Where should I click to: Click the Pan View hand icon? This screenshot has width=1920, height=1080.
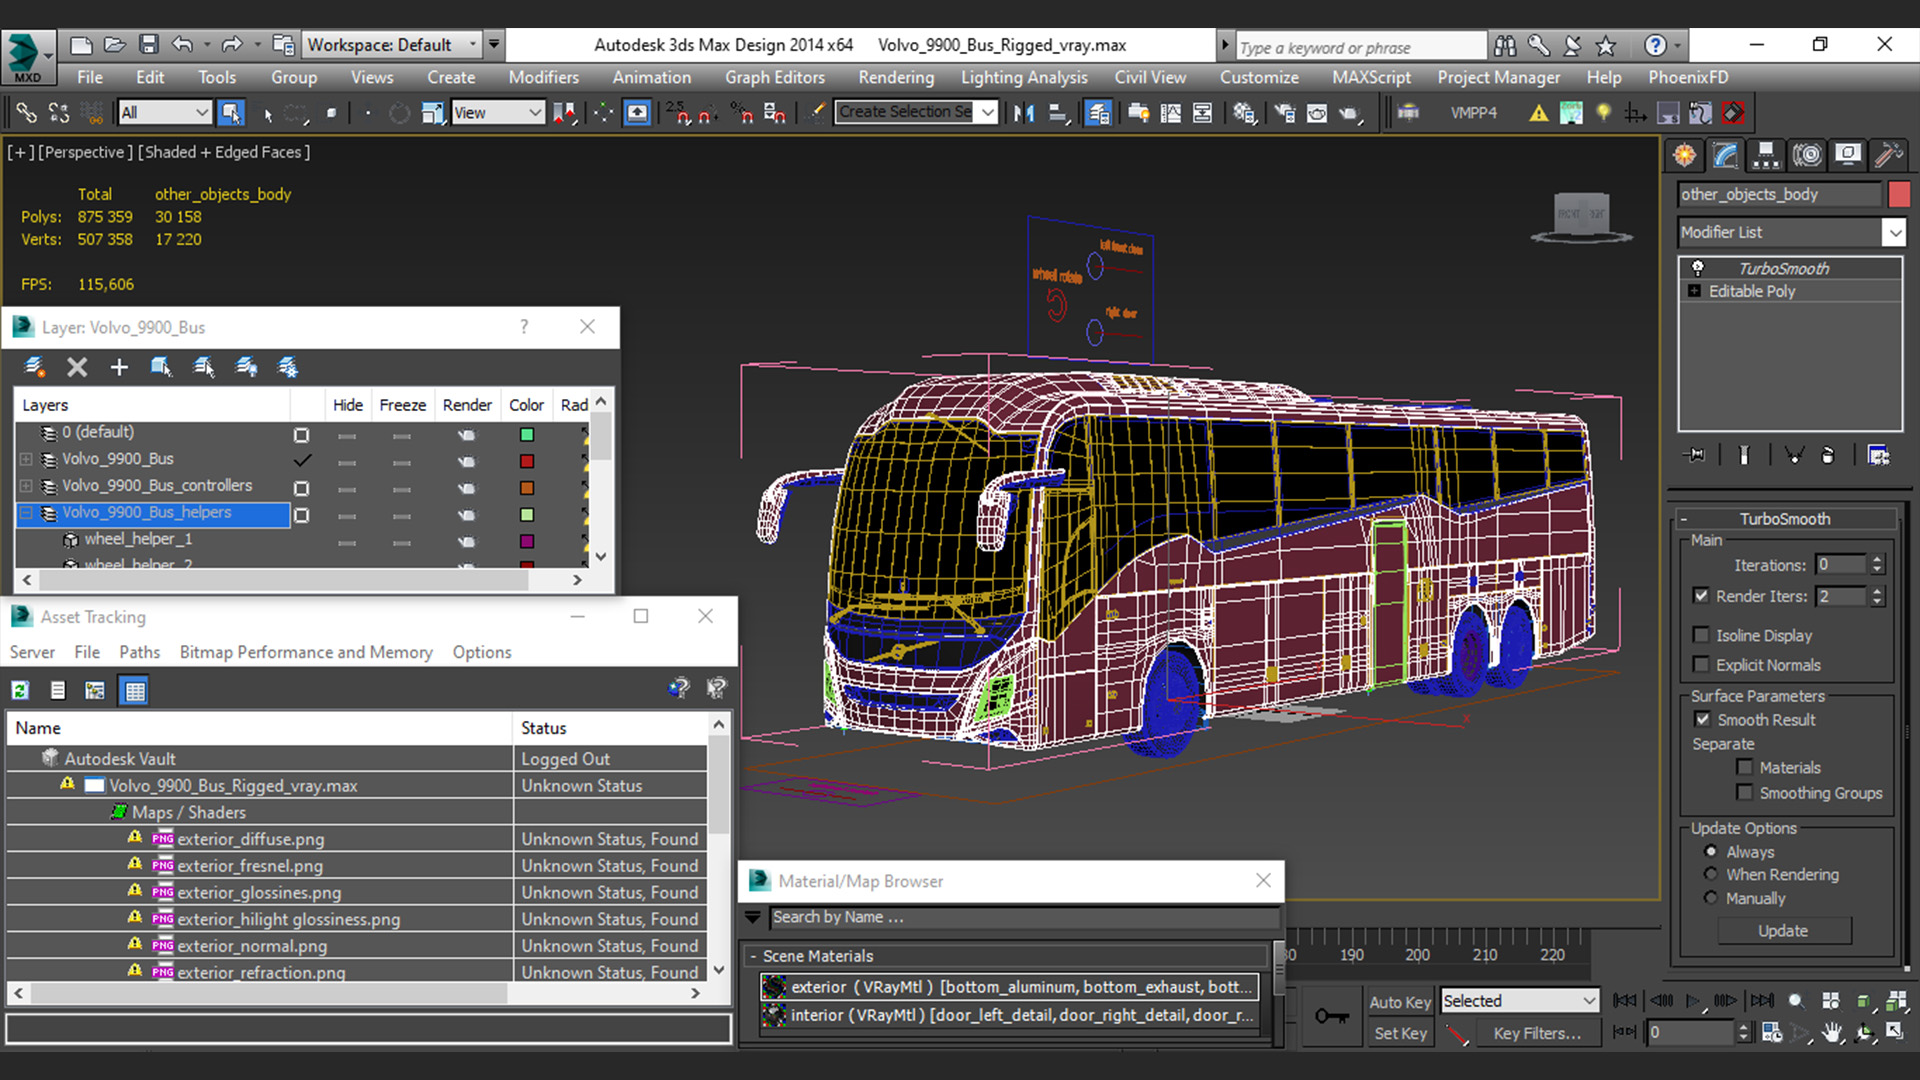click(1832, 1033)
